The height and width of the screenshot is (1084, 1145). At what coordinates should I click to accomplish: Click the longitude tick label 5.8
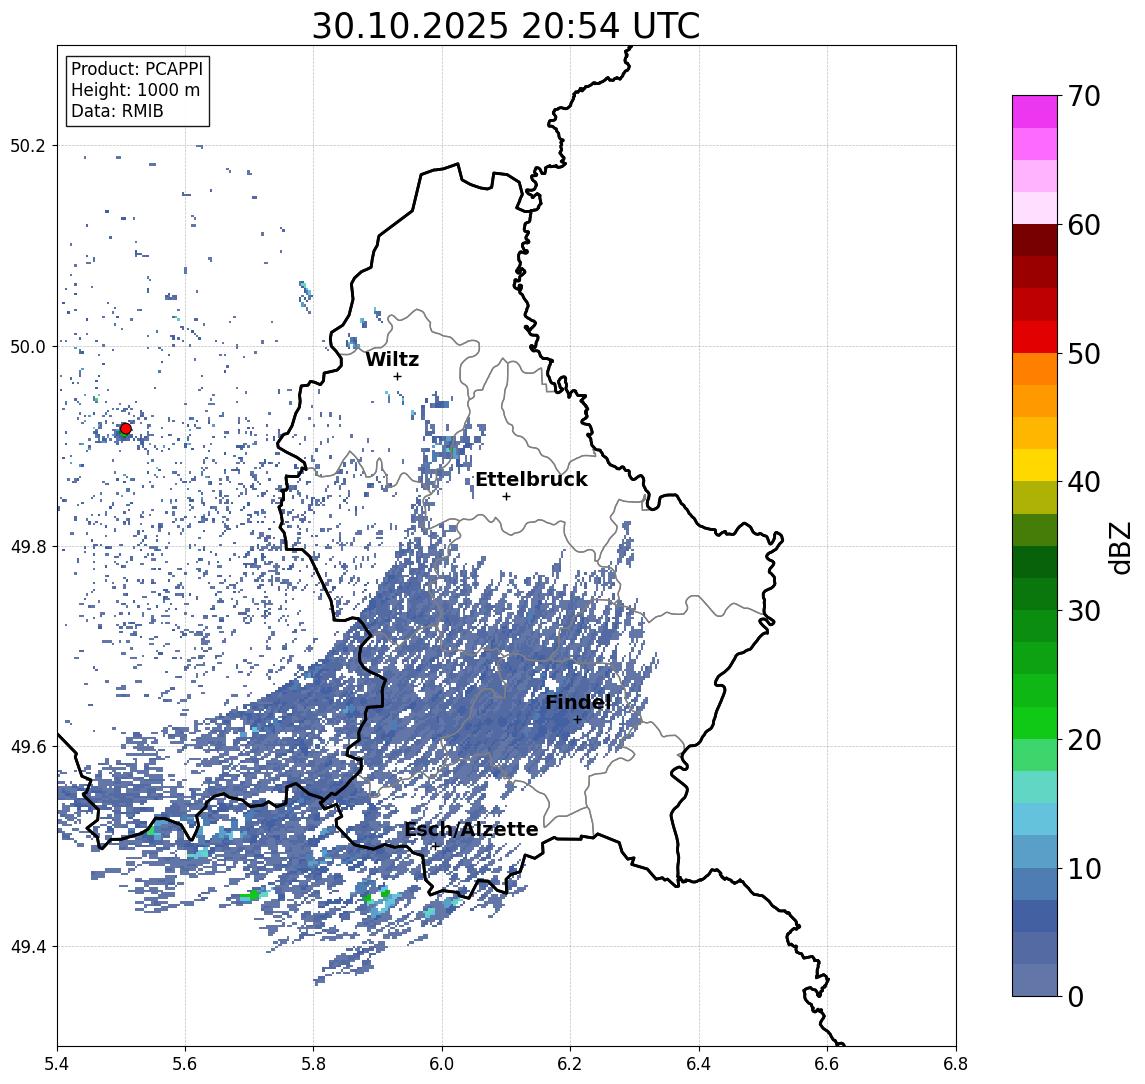coord(314,1064)
